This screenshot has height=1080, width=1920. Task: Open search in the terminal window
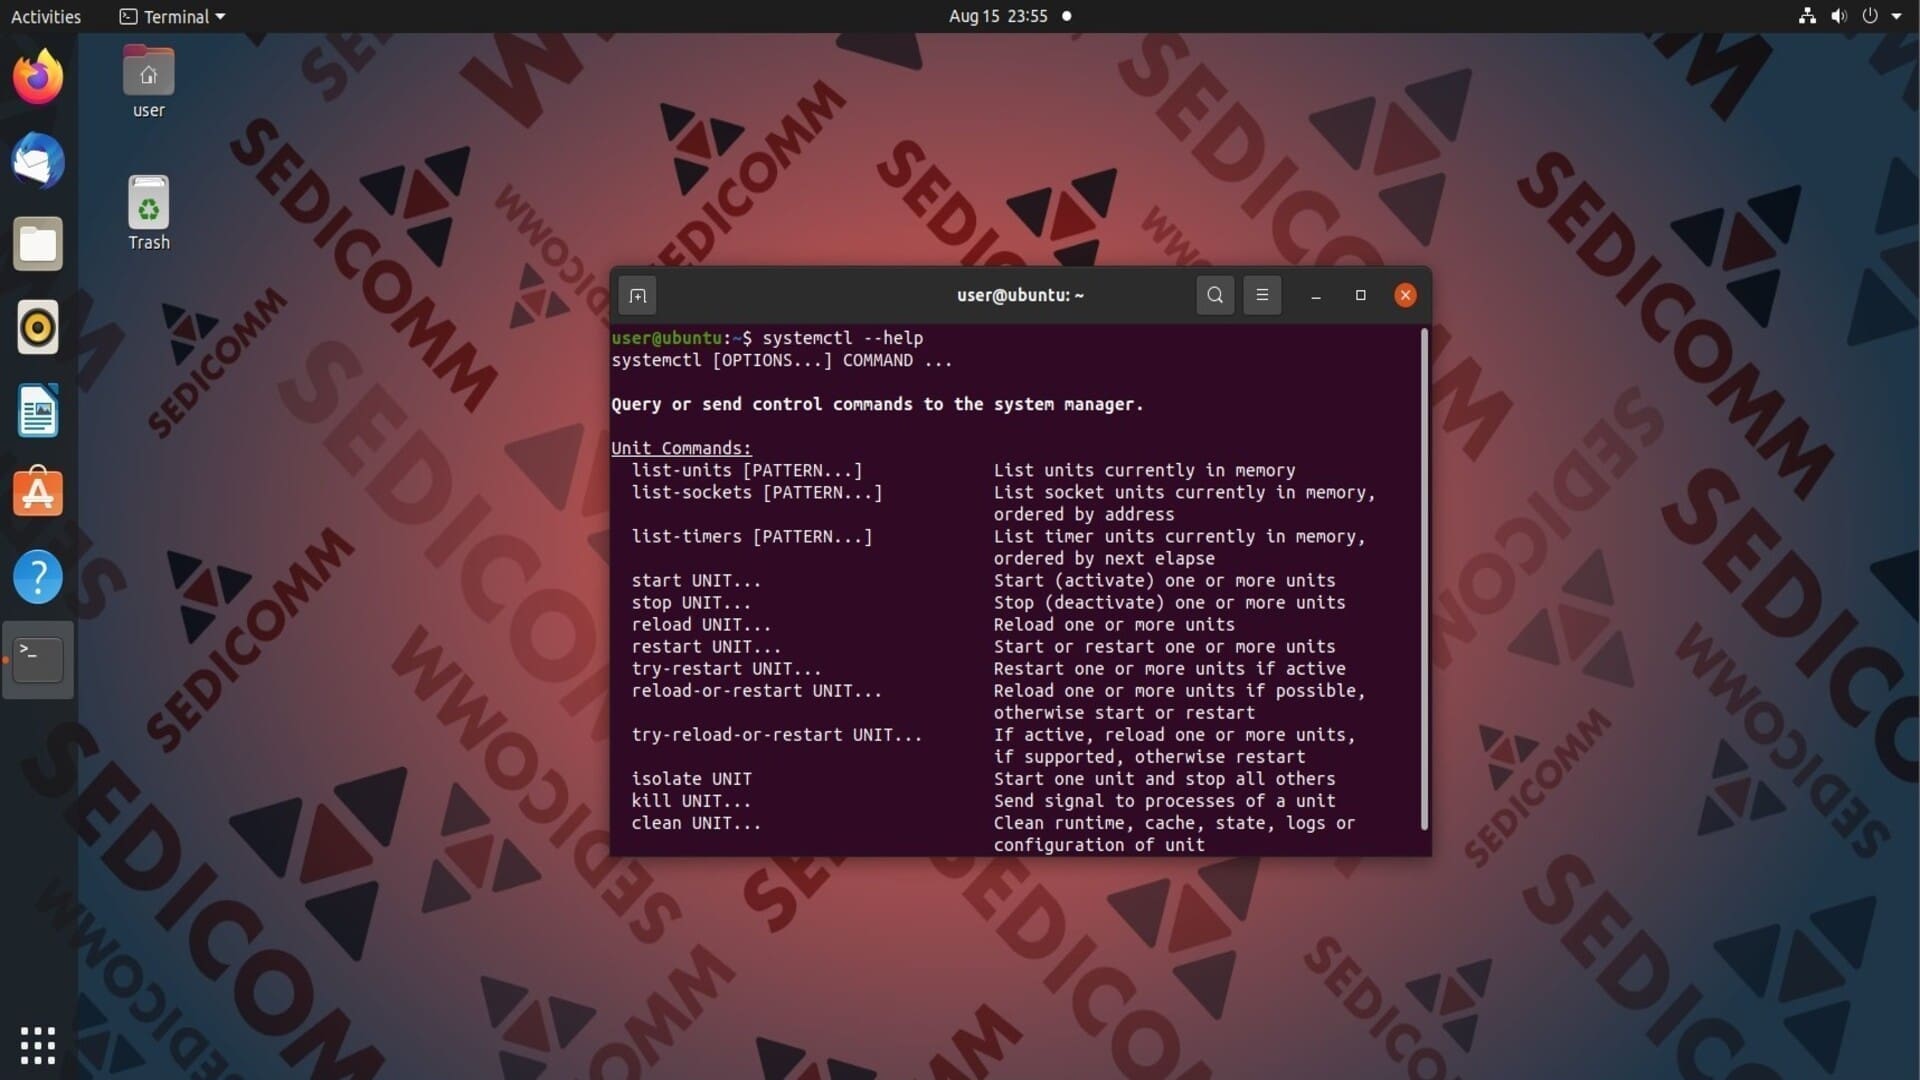click(1215, 295)
